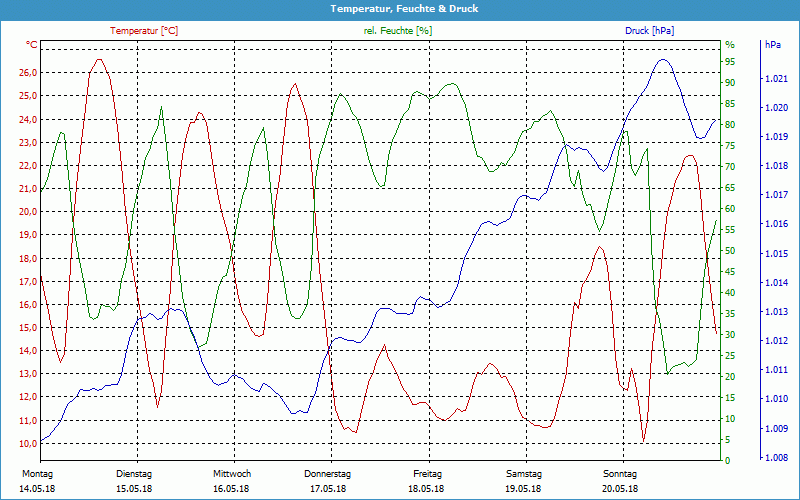The height and width of the screenshot is (500, 800).
Task: Click the '20.05.18' date label
Action: pos(620,489)
